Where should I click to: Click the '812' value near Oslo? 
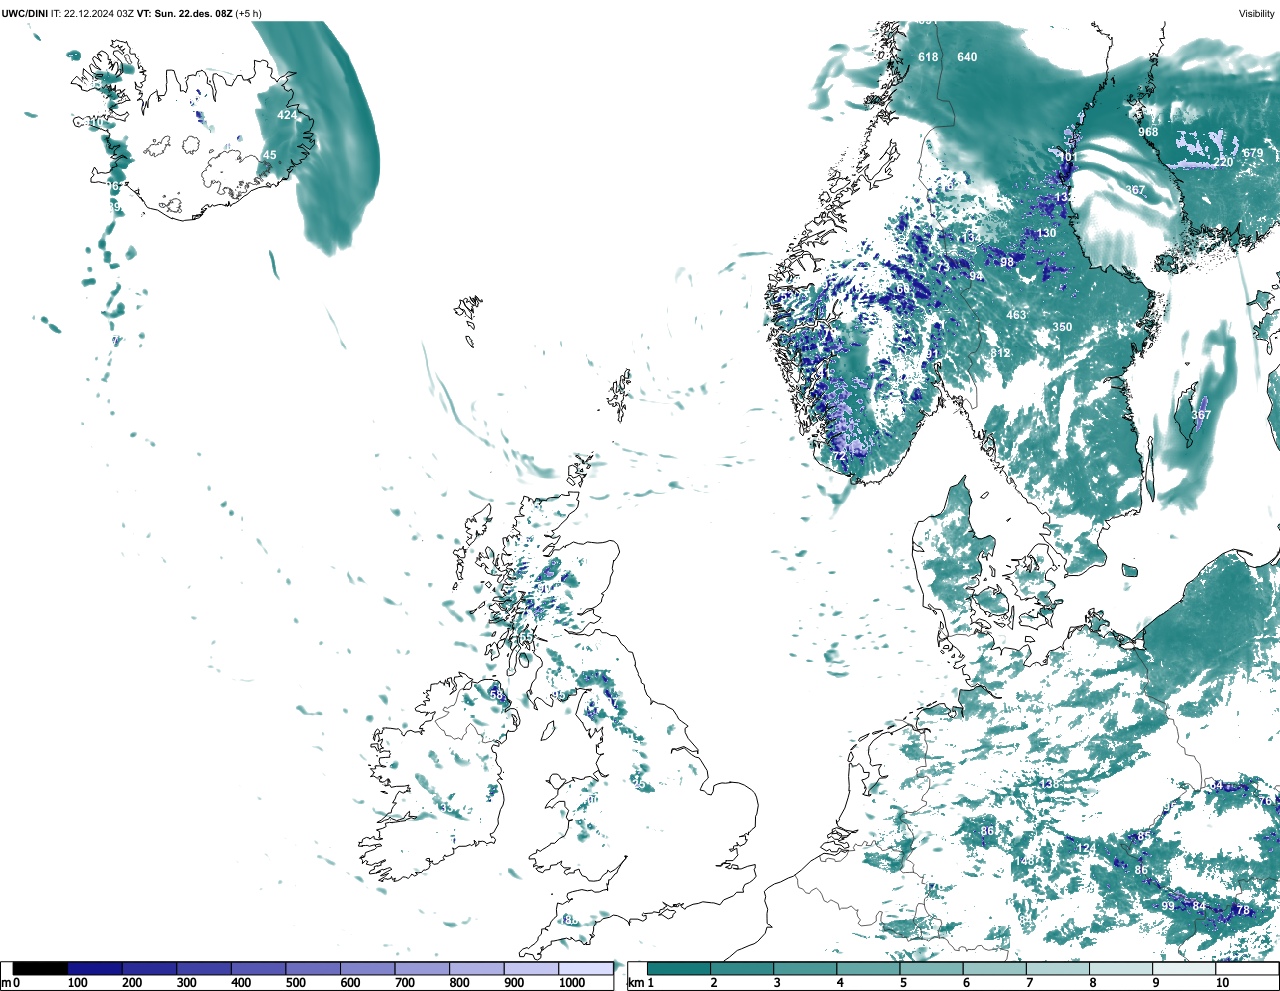(1000, 353)
